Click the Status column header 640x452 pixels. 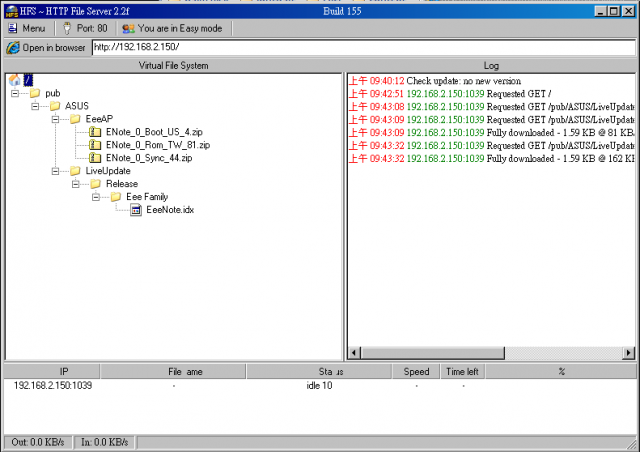pos(319,372)
